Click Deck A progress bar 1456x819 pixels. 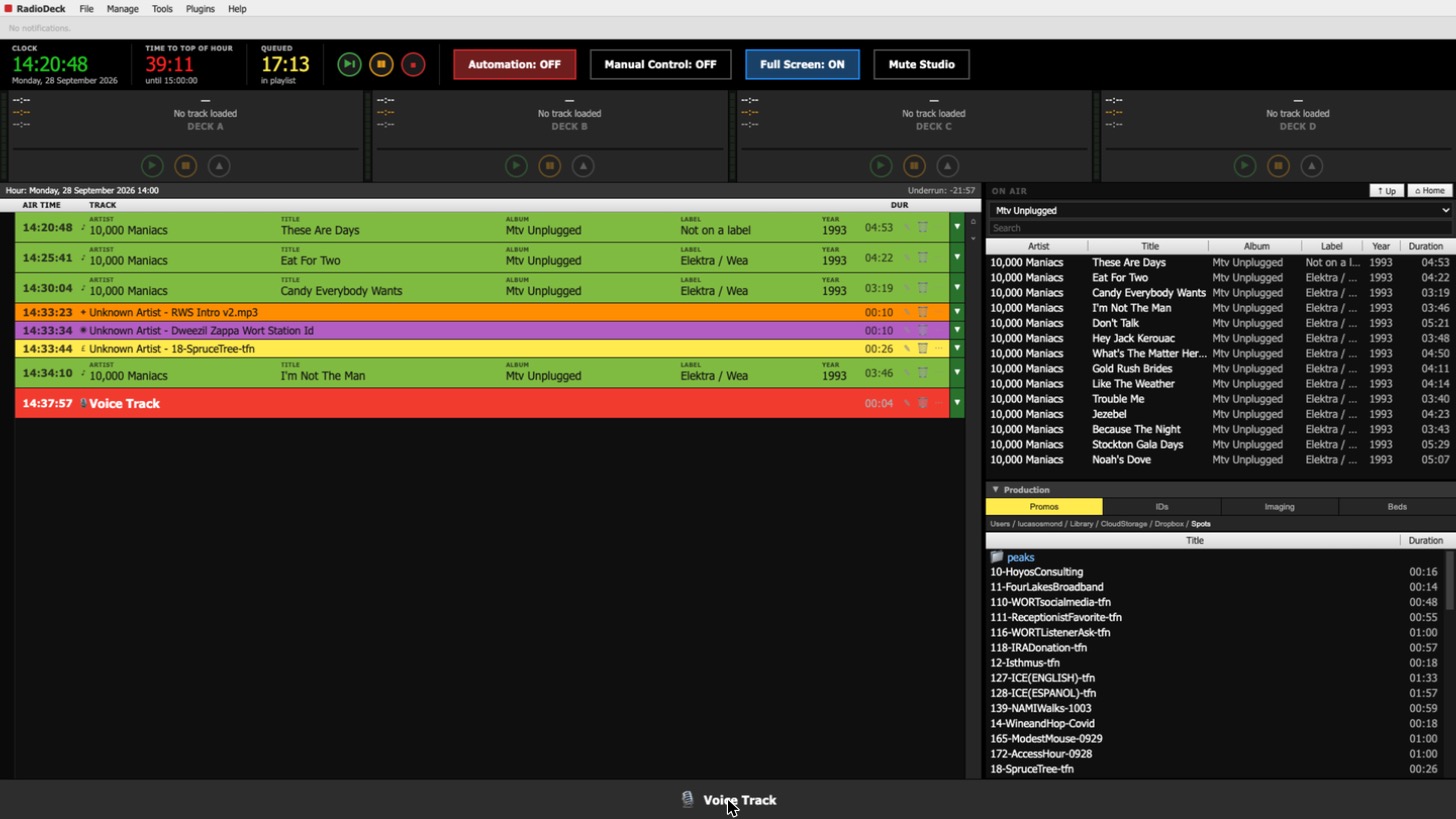coord(185,149)
